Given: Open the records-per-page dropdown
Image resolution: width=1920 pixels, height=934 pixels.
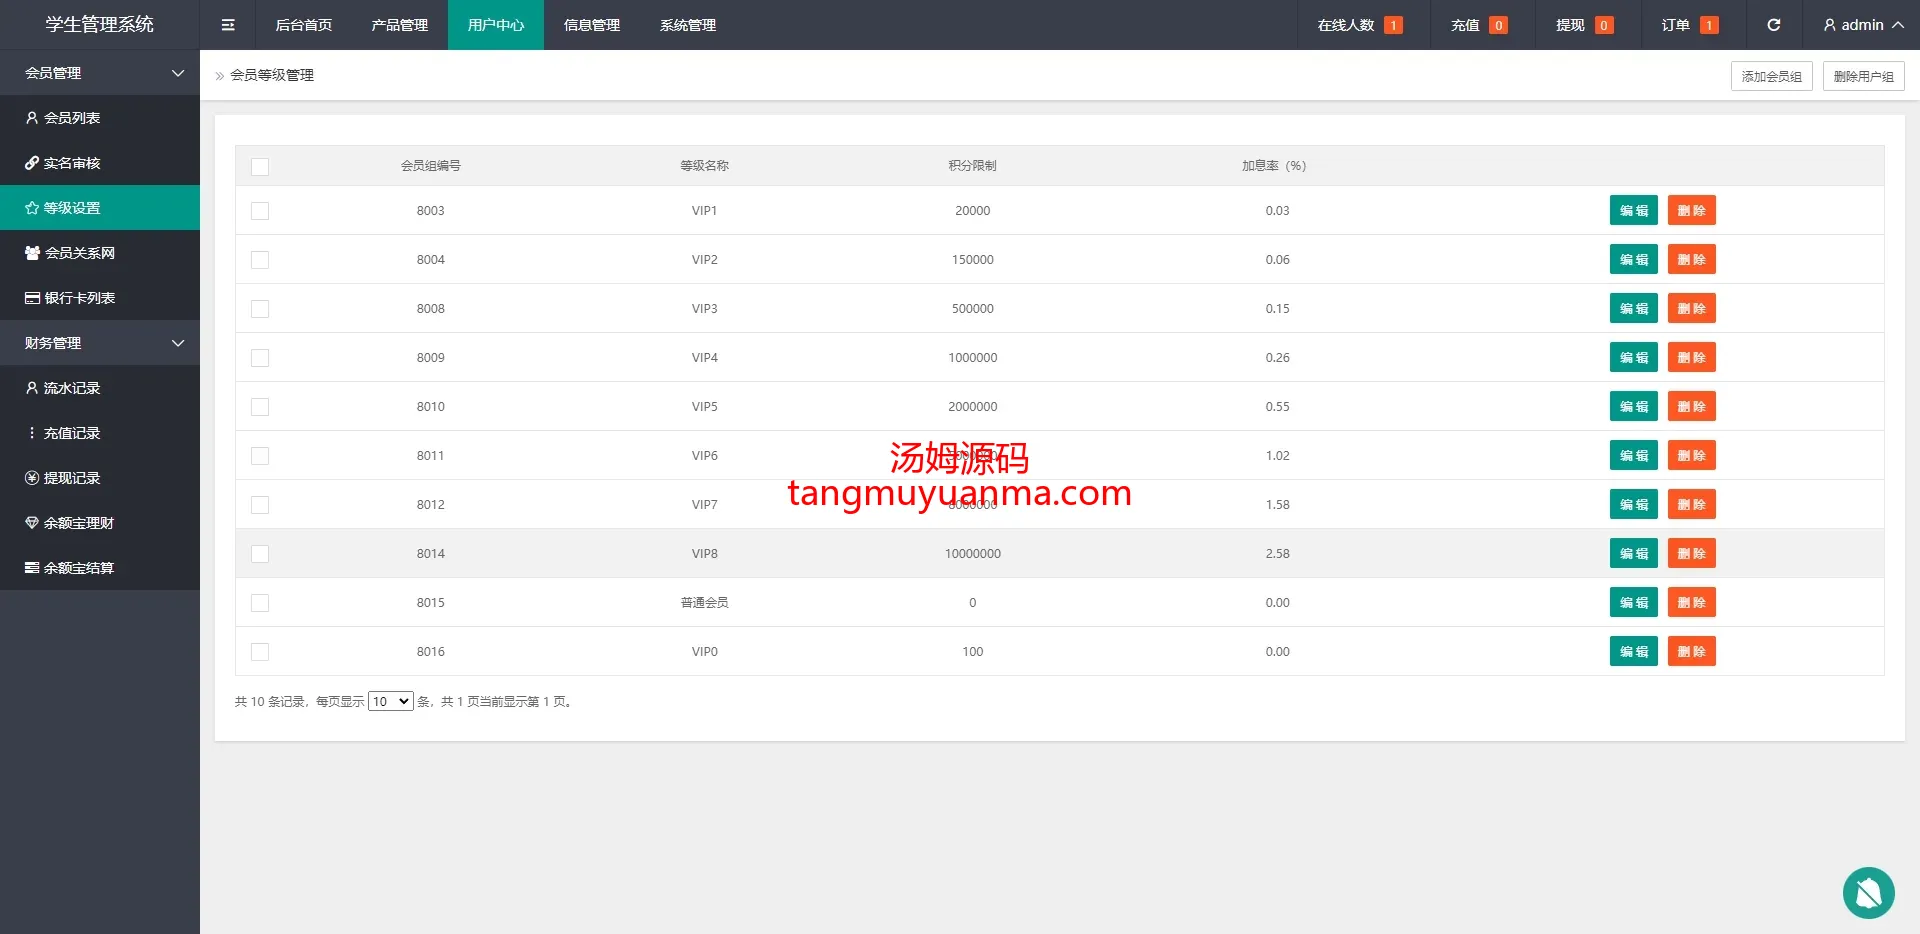Looking at the screenshot, I should tap(390, 702).
